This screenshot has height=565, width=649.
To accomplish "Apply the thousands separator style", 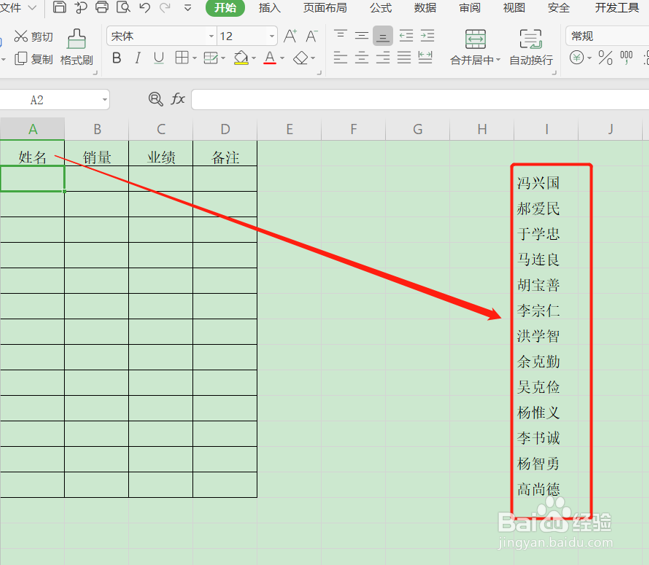I will (x=626, y=58).
